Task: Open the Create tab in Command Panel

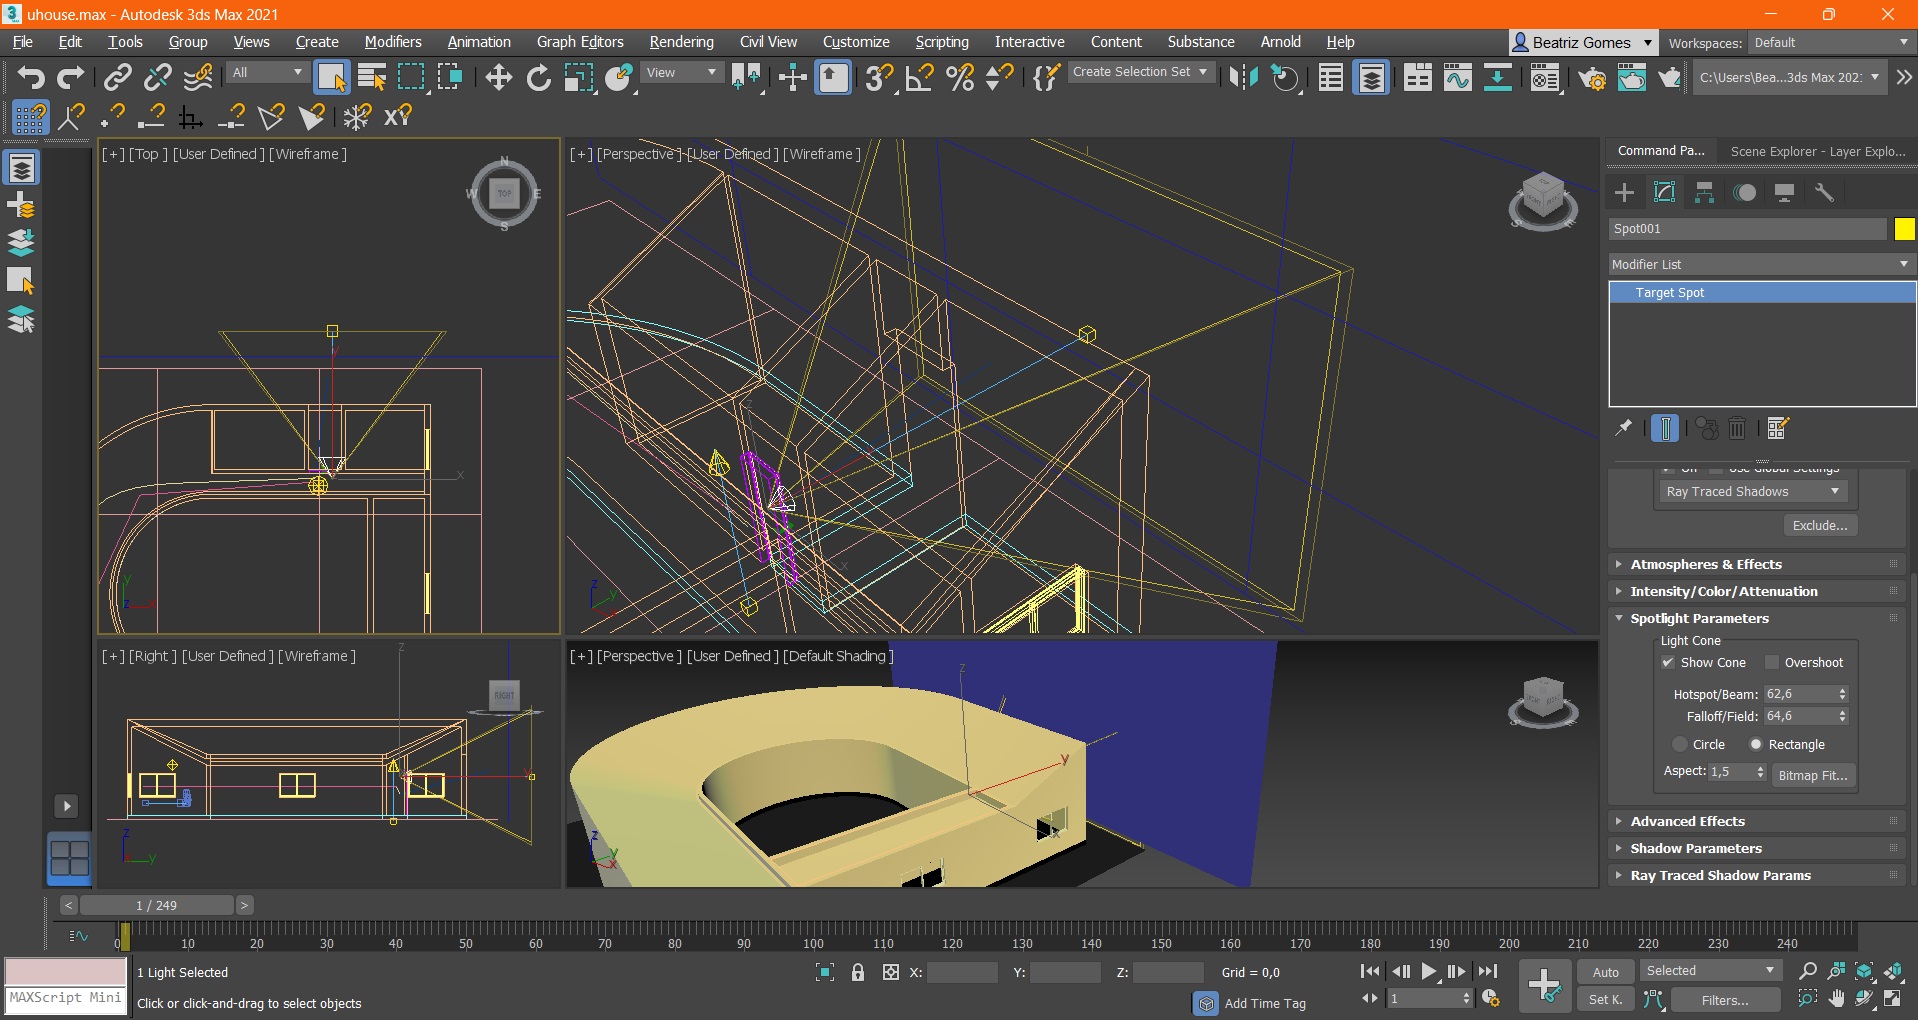Action: pyautogui.click(x=1624, y=192)
